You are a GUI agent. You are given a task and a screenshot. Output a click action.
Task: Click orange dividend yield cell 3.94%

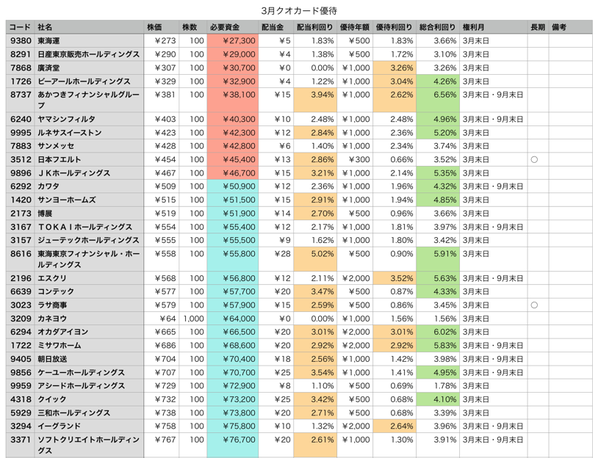click(x=315, y=100)
